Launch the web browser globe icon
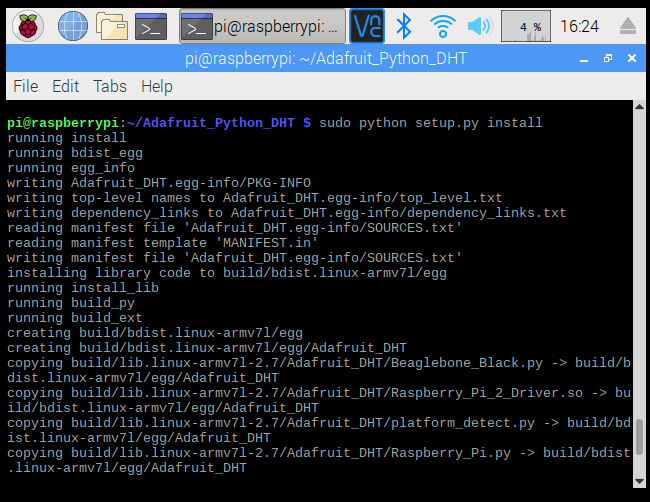The image size is (650, 502). pos(73,27)
